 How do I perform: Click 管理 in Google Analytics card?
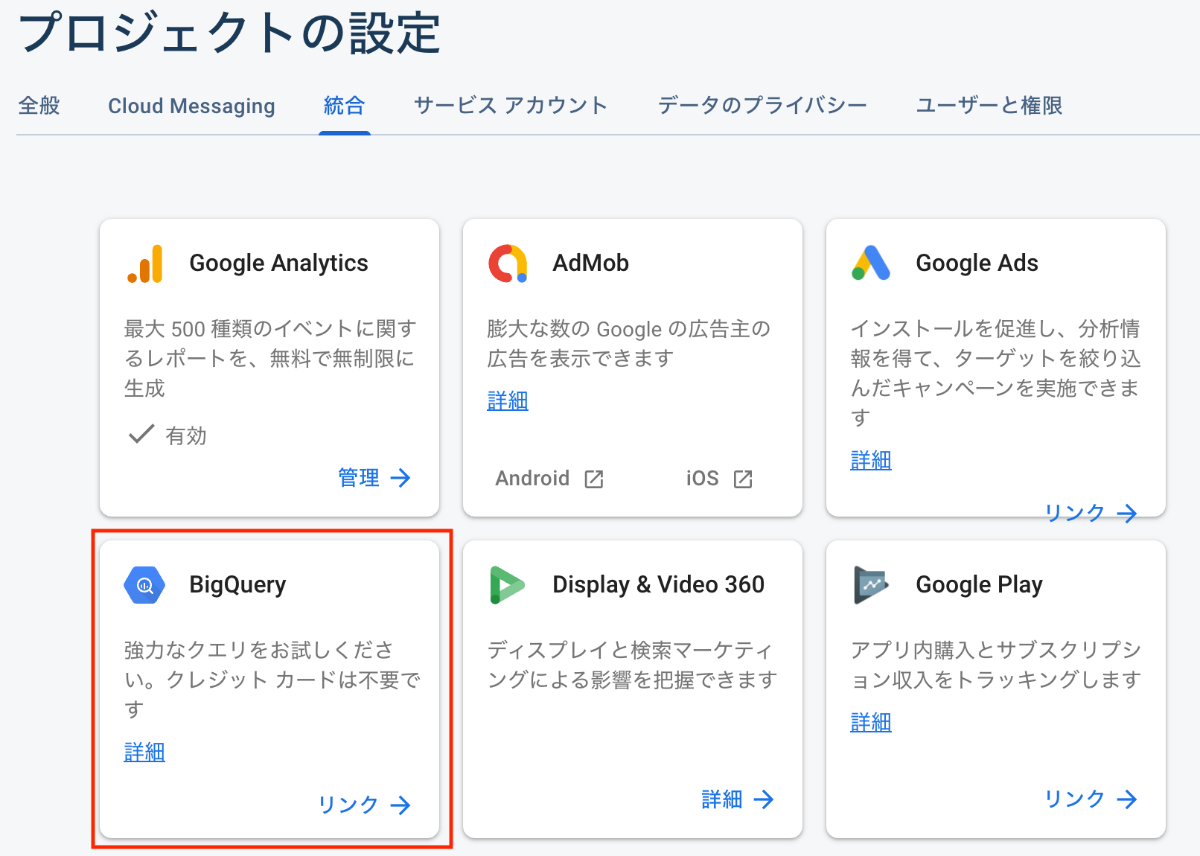pyautogui.click(x=359, y=478)
